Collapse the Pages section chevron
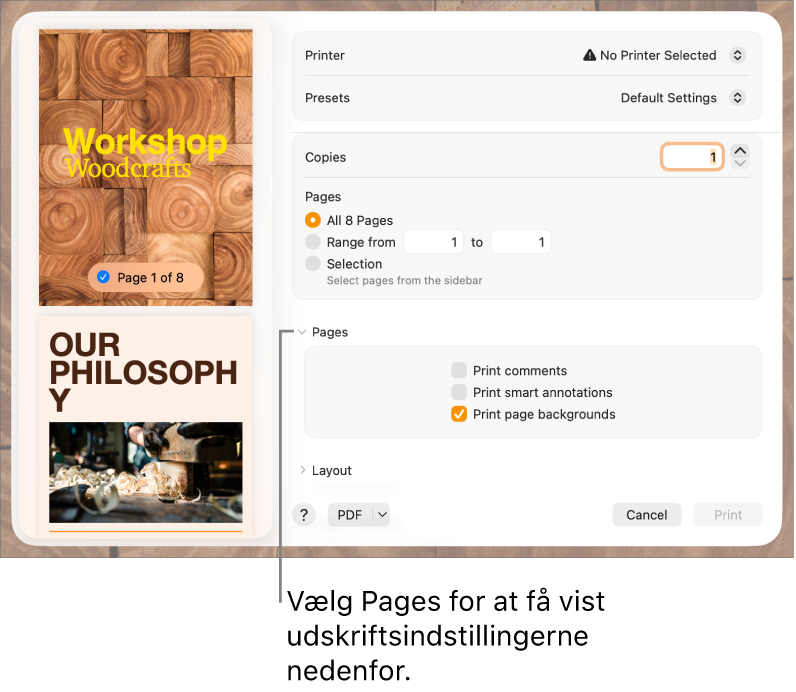This screenshot has height=692, width=796. (302, 332)
